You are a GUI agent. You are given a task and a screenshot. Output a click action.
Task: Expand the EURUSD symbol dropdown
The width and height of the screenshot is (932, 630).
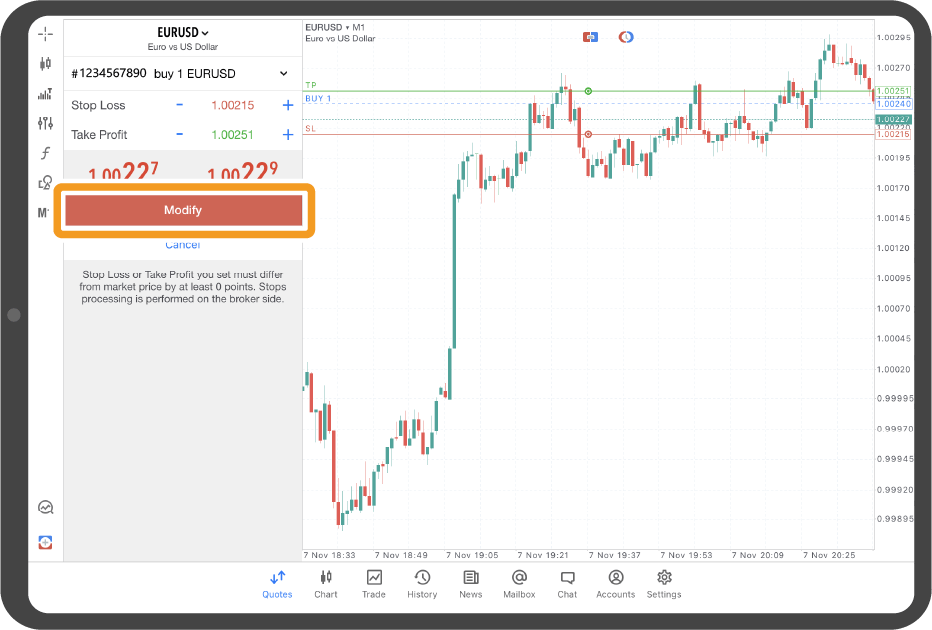tap(183, 33)
